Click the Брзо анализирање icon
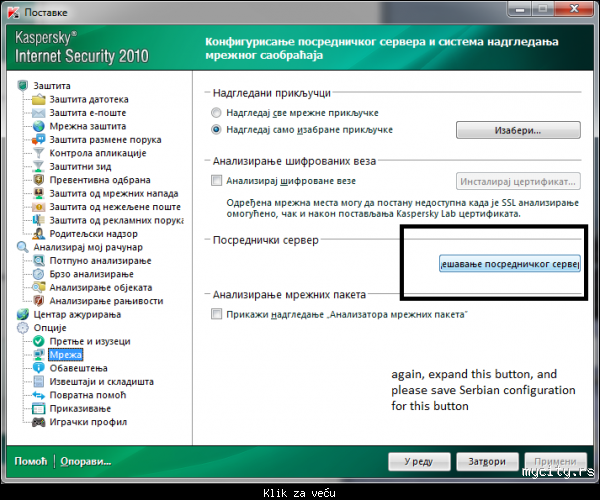The width and height of the screenshot is (600, 500). (39, 274)
